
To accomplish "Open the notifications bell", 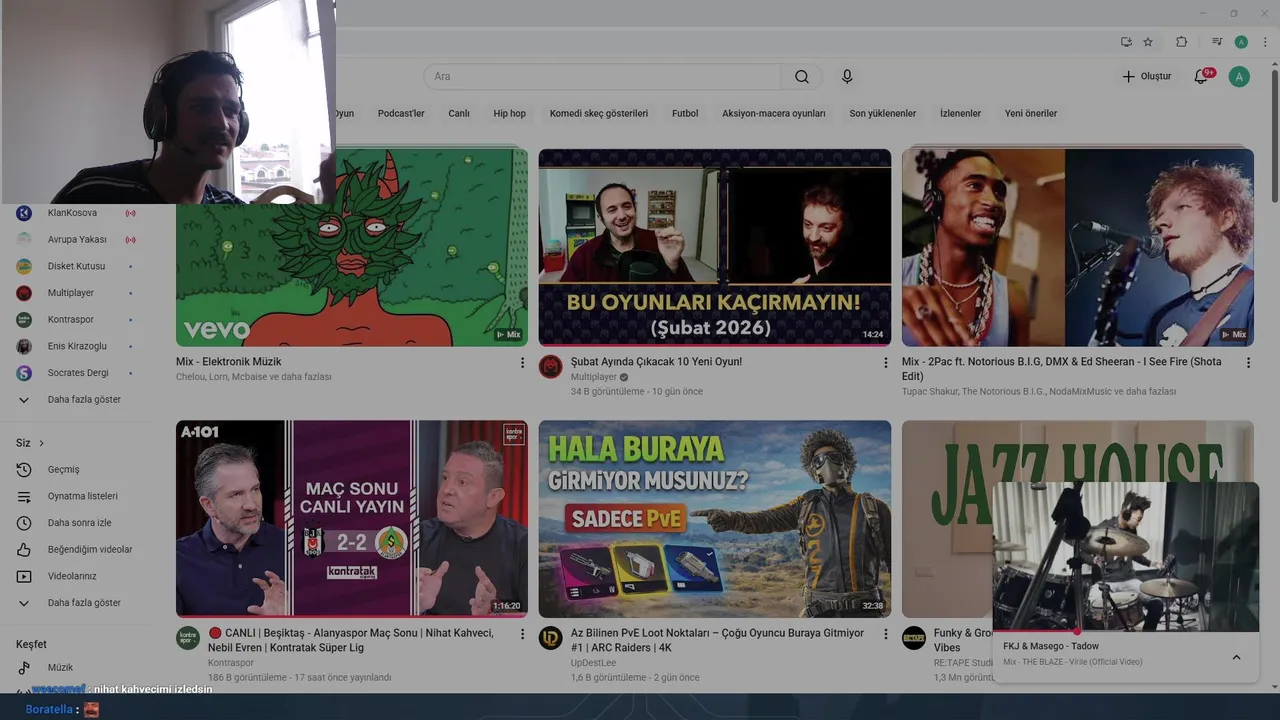I will [x=1202, y=76].
